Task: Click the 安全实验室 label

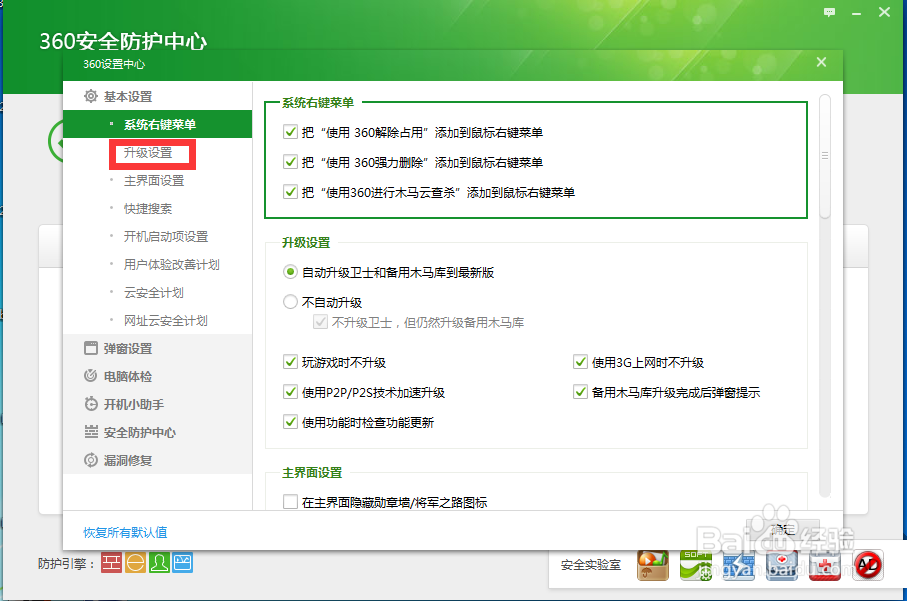Action: [591, 565]
